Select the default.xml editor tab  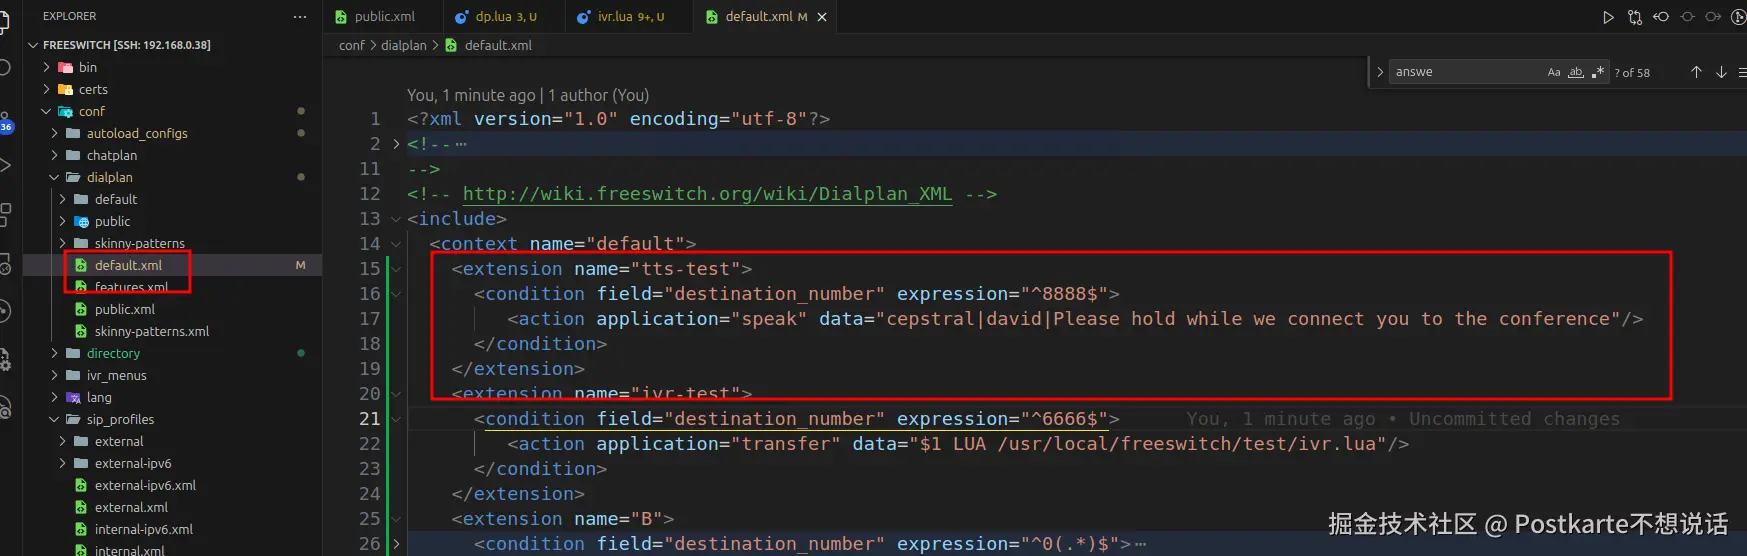pos(765,17)
